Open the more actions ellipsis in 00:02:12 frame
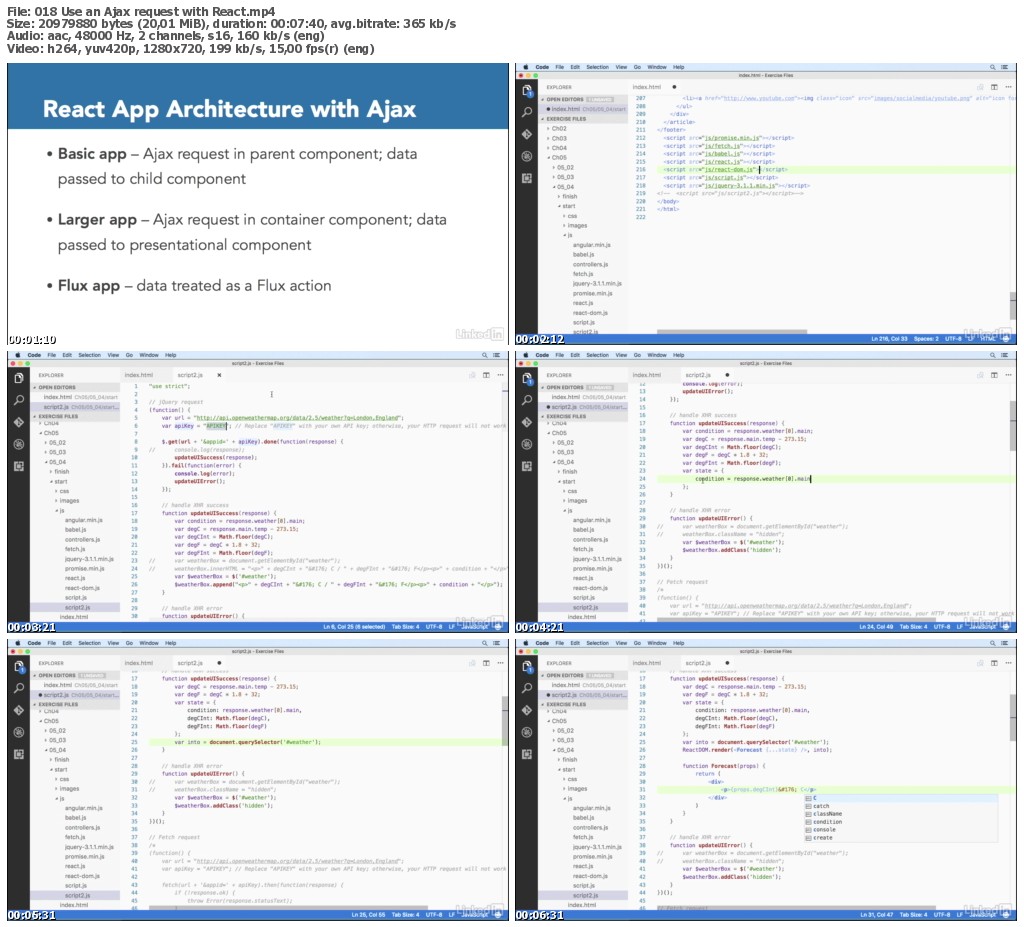 tap(1008, 87)
